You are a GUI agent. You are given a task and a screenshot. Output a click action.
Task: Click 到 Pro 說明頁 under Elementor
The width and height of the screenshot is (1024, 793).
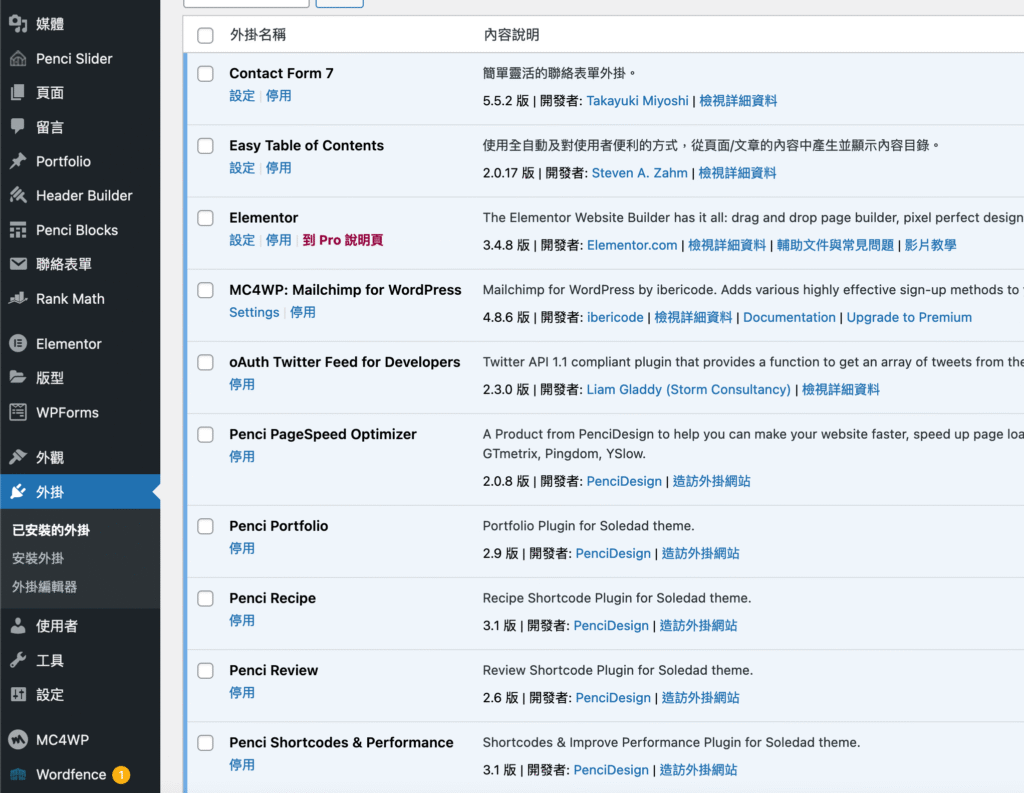(x=342, y=240)
